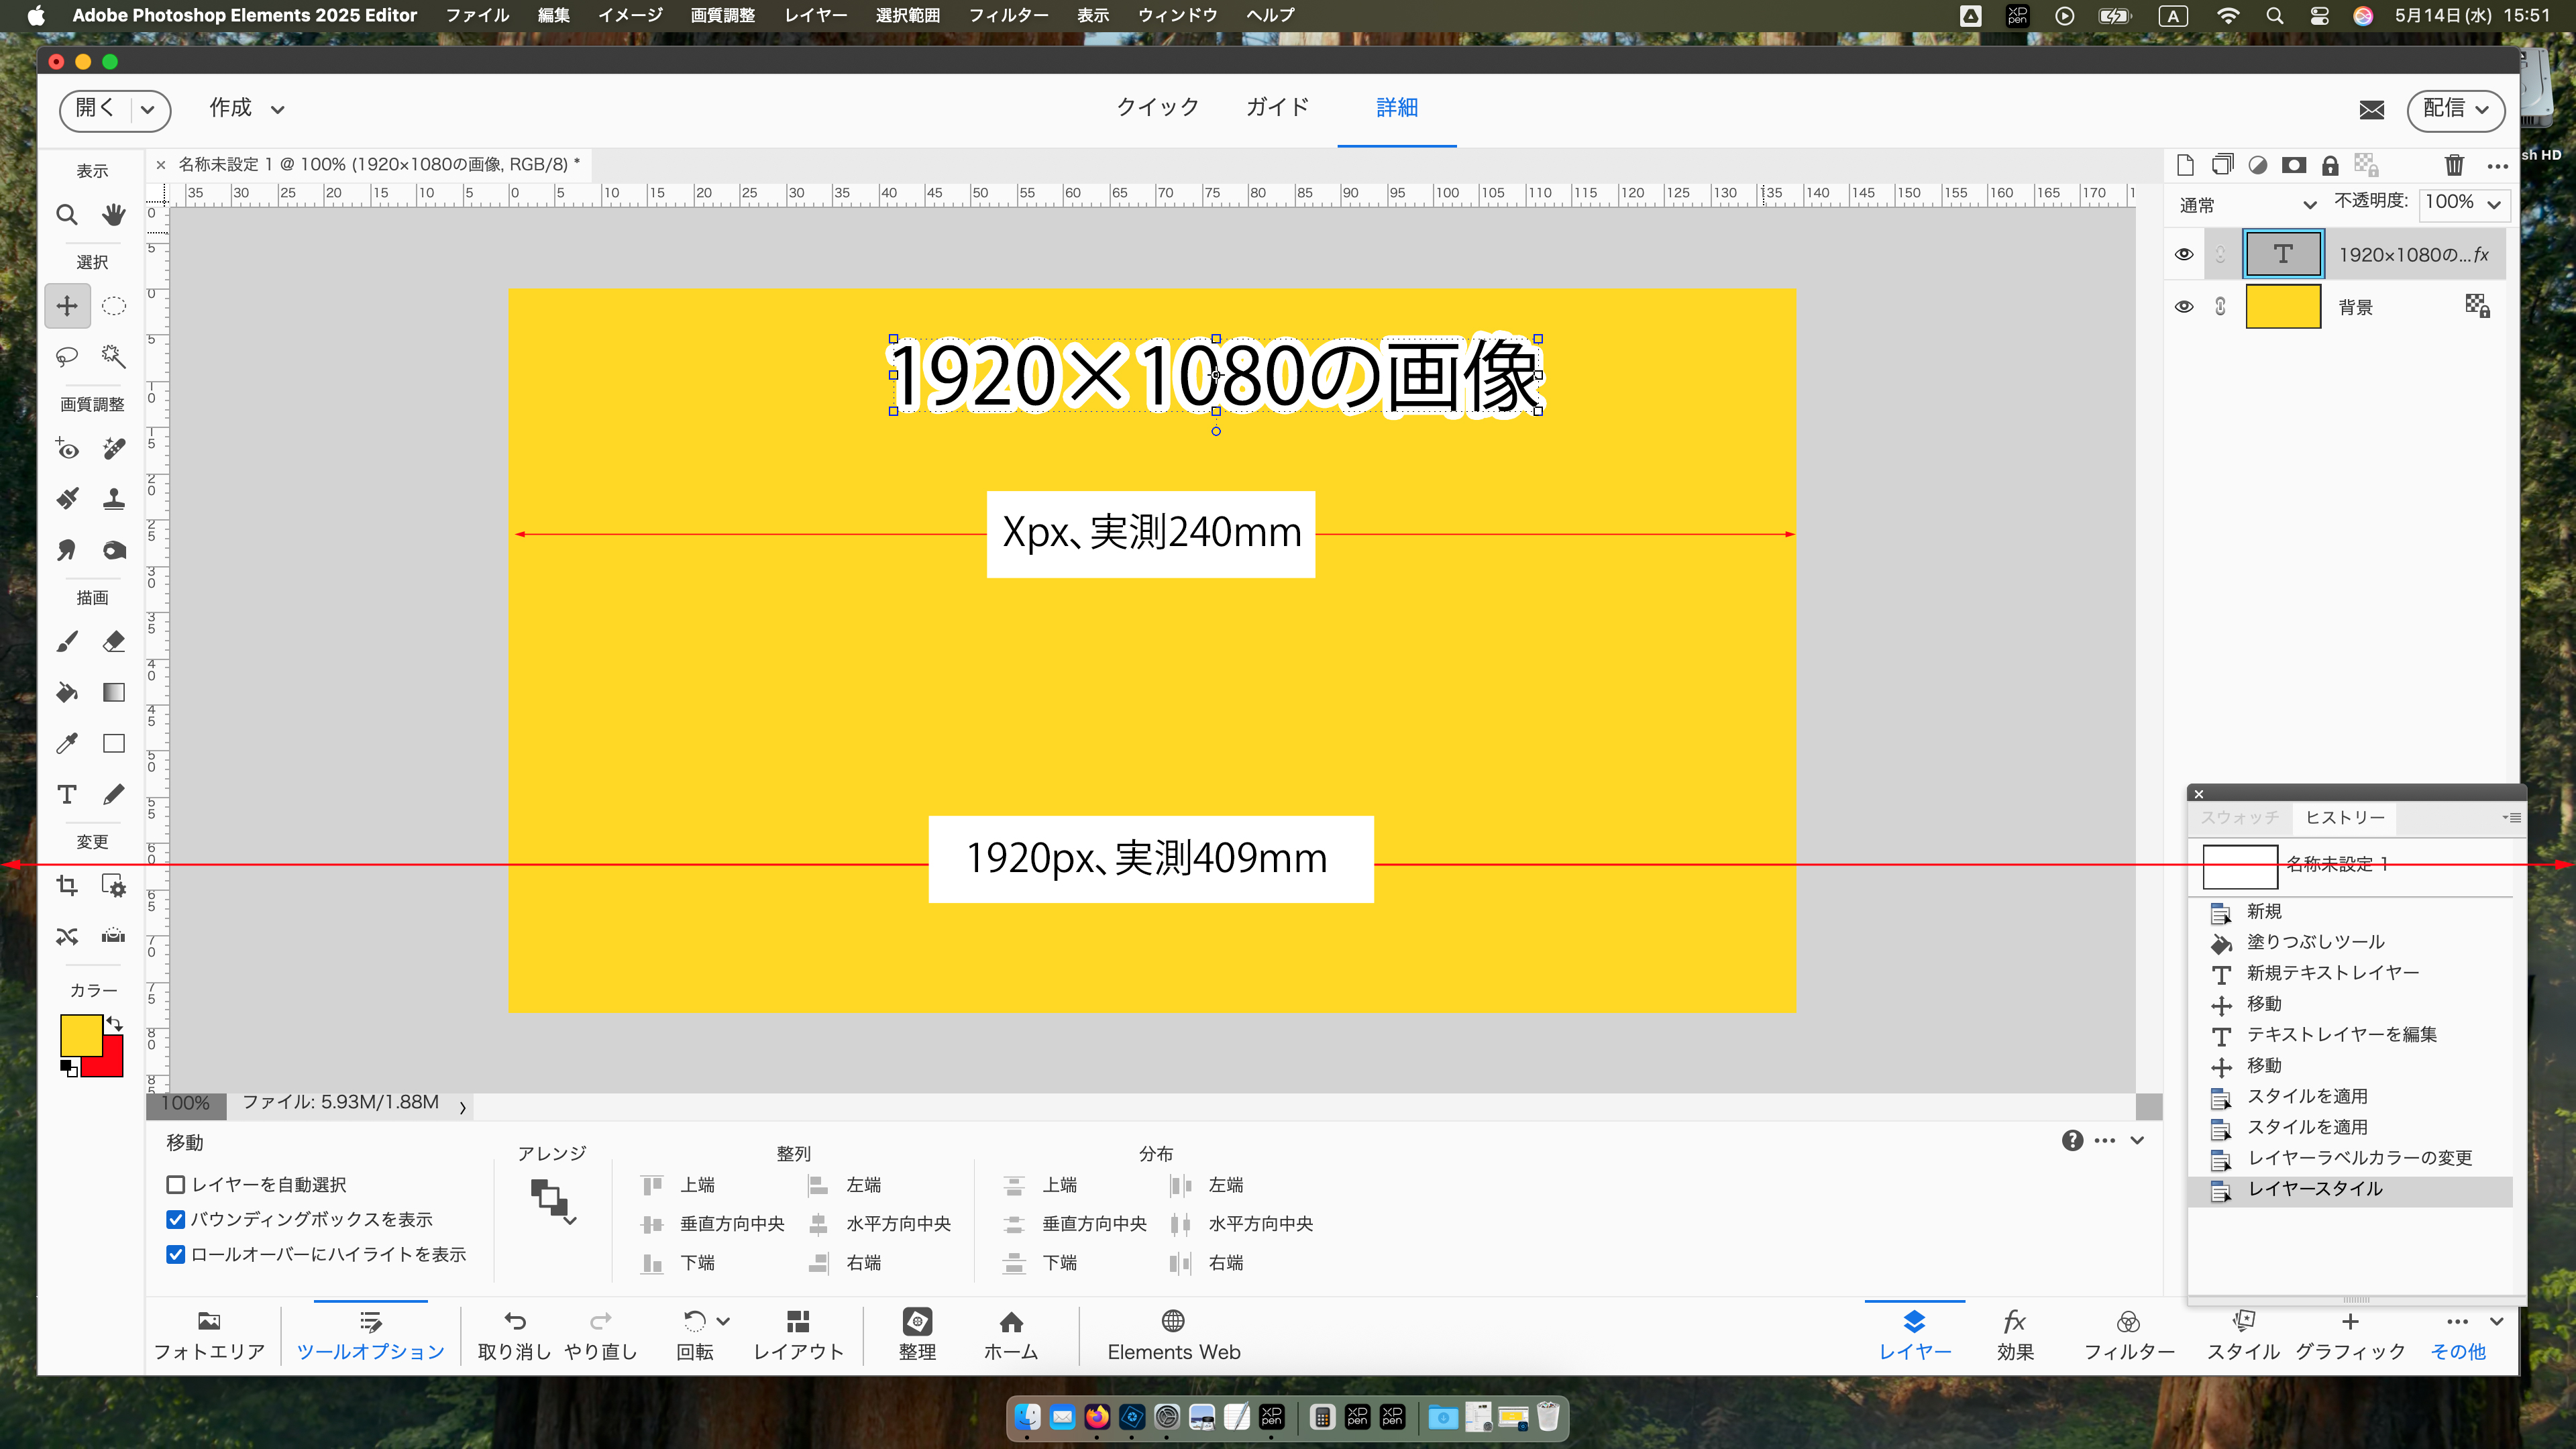
Task: Select the Zoom tool
Action: (67, 215)
